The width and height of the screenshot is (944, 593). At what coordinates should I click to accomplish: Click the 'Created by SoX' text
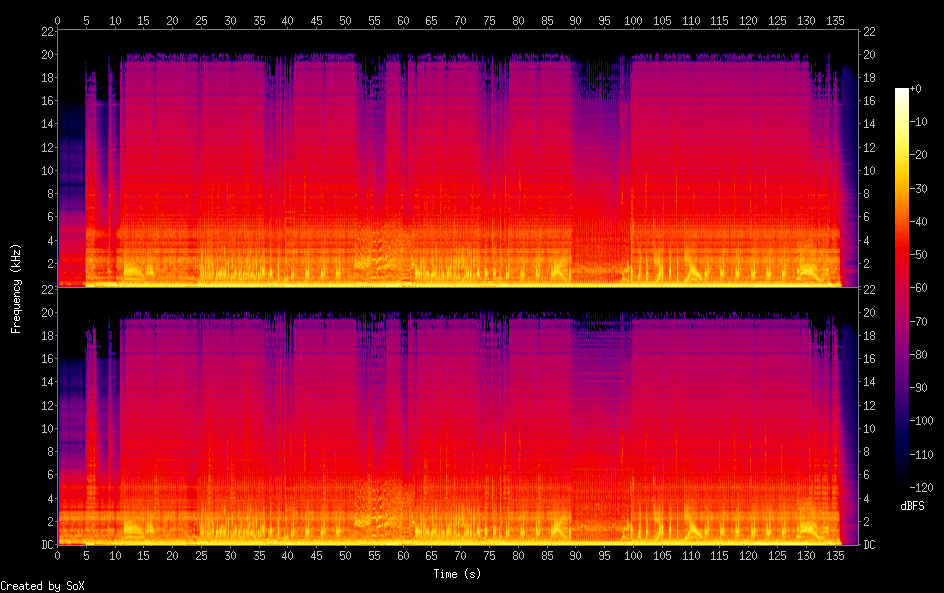[42, 586]
